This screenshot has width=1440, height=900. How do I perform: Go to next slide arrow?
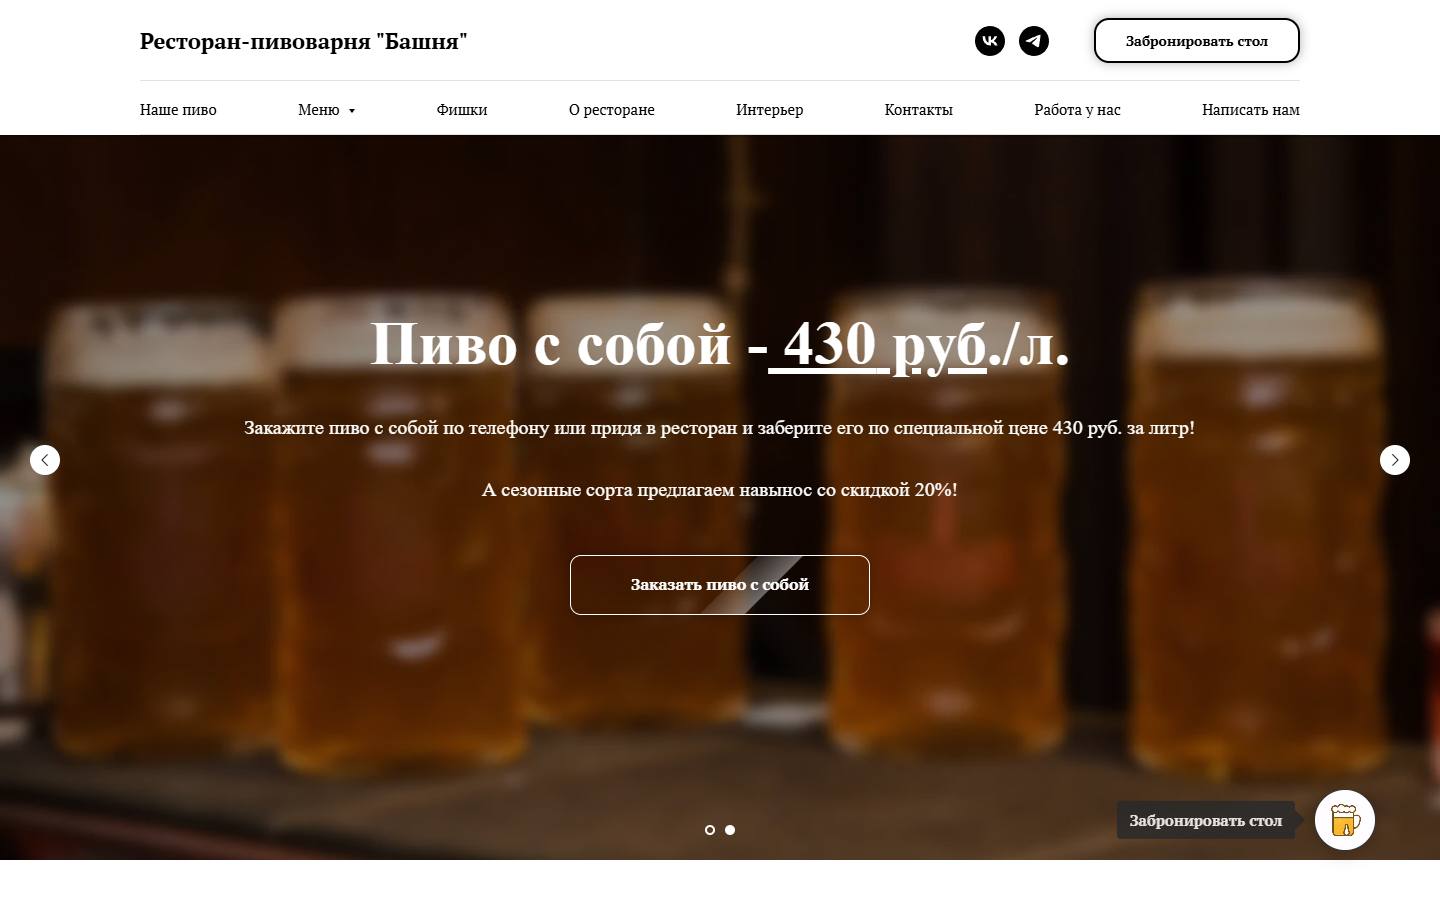point(1395,460)
